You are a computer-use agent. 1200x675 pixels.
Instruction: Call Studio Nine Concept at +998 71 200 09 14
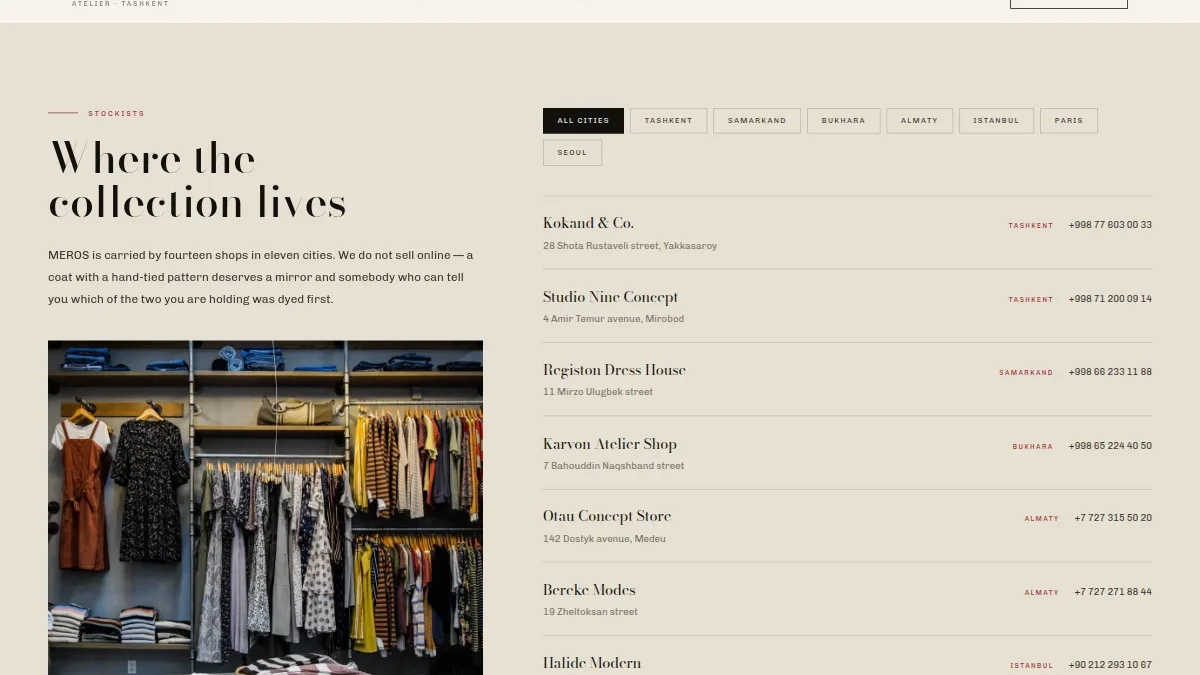click(1110, 299)
